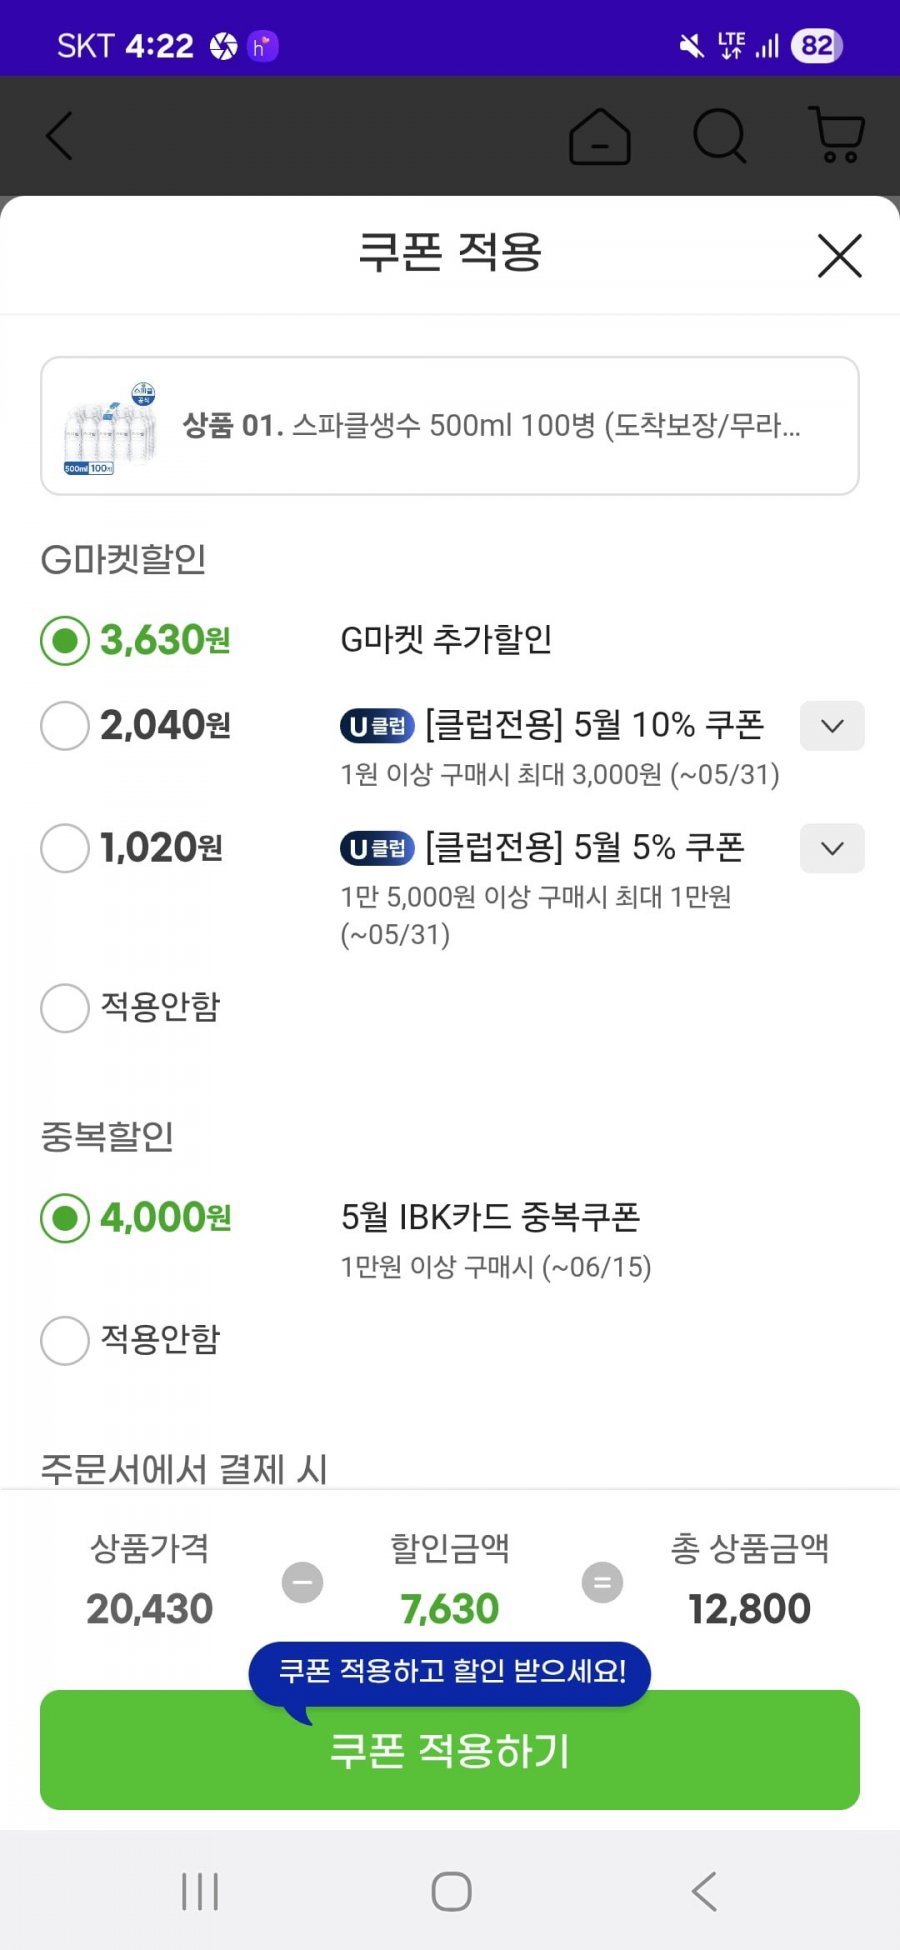Select the 2,040원 10% coupon radio
Viewport: 900px width, 1950px height.
point(65,725)
